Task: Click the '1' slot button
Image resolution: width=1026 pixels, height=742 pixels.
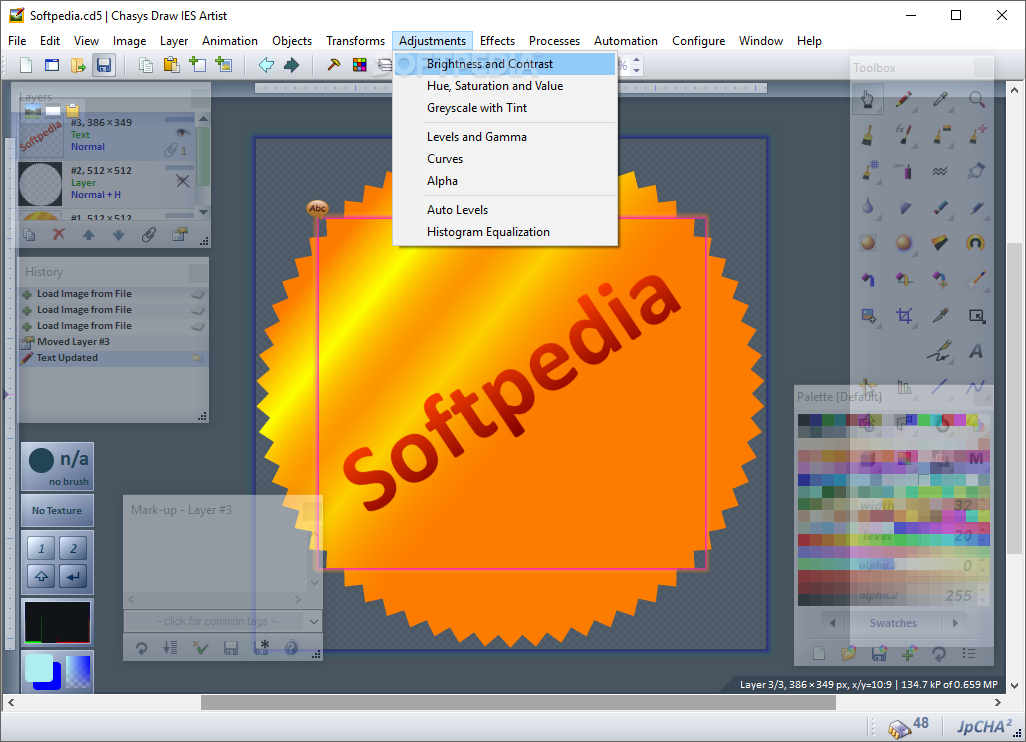Action: pyautogui.click(x=41, y=548)
